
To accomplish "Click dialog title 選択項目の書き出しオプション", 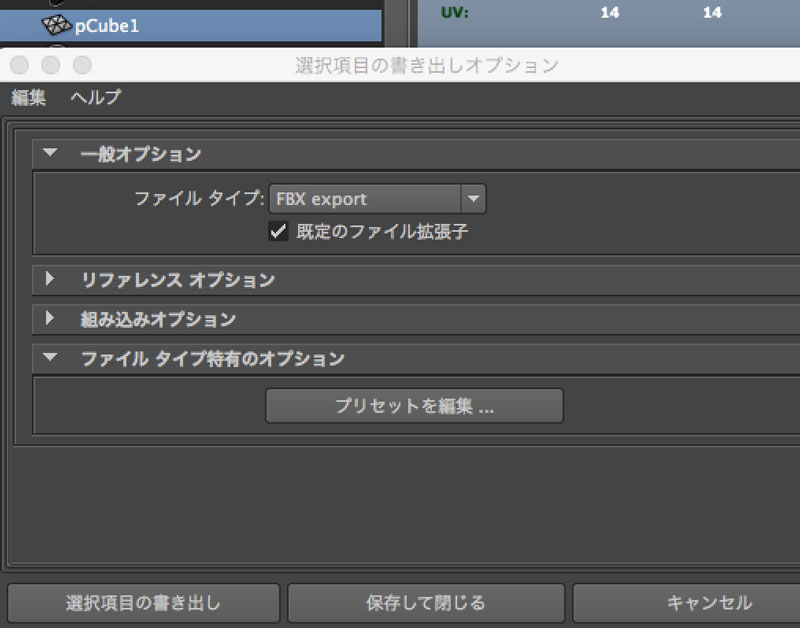I will pyautogui.click(x=427, y=65).
